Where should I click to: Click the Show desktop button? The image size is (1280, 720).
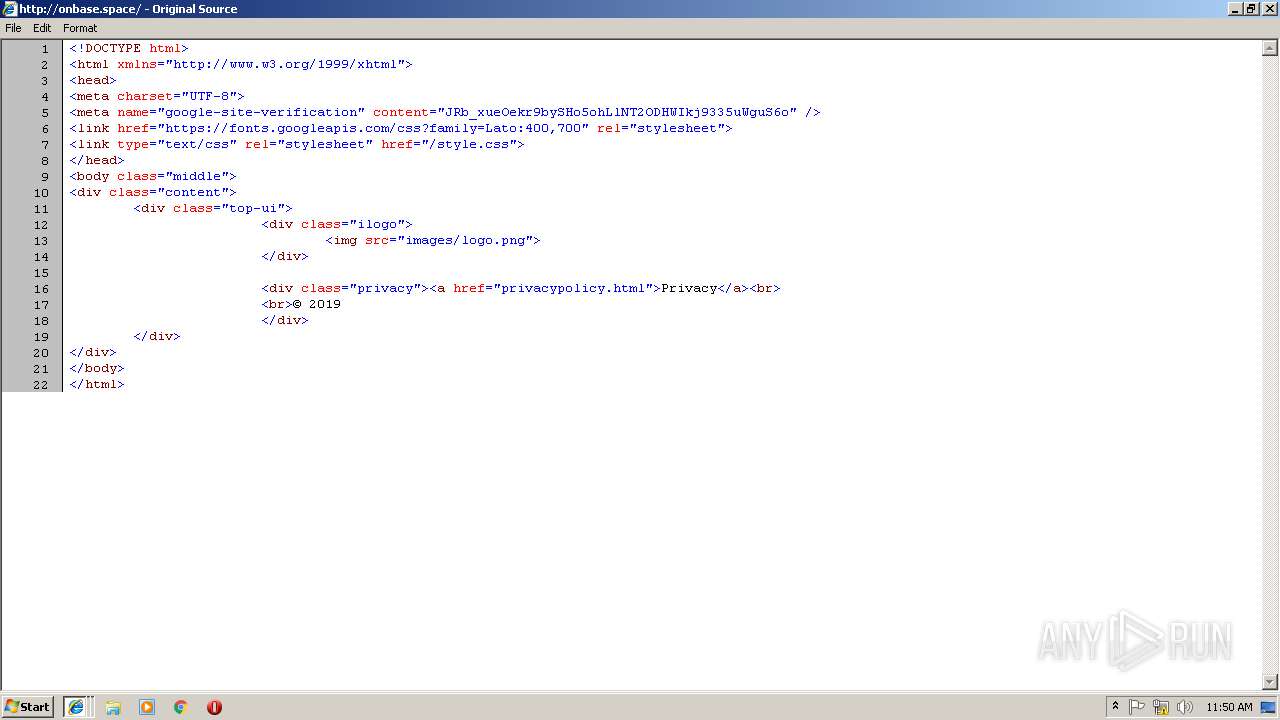coord(1269,707)
